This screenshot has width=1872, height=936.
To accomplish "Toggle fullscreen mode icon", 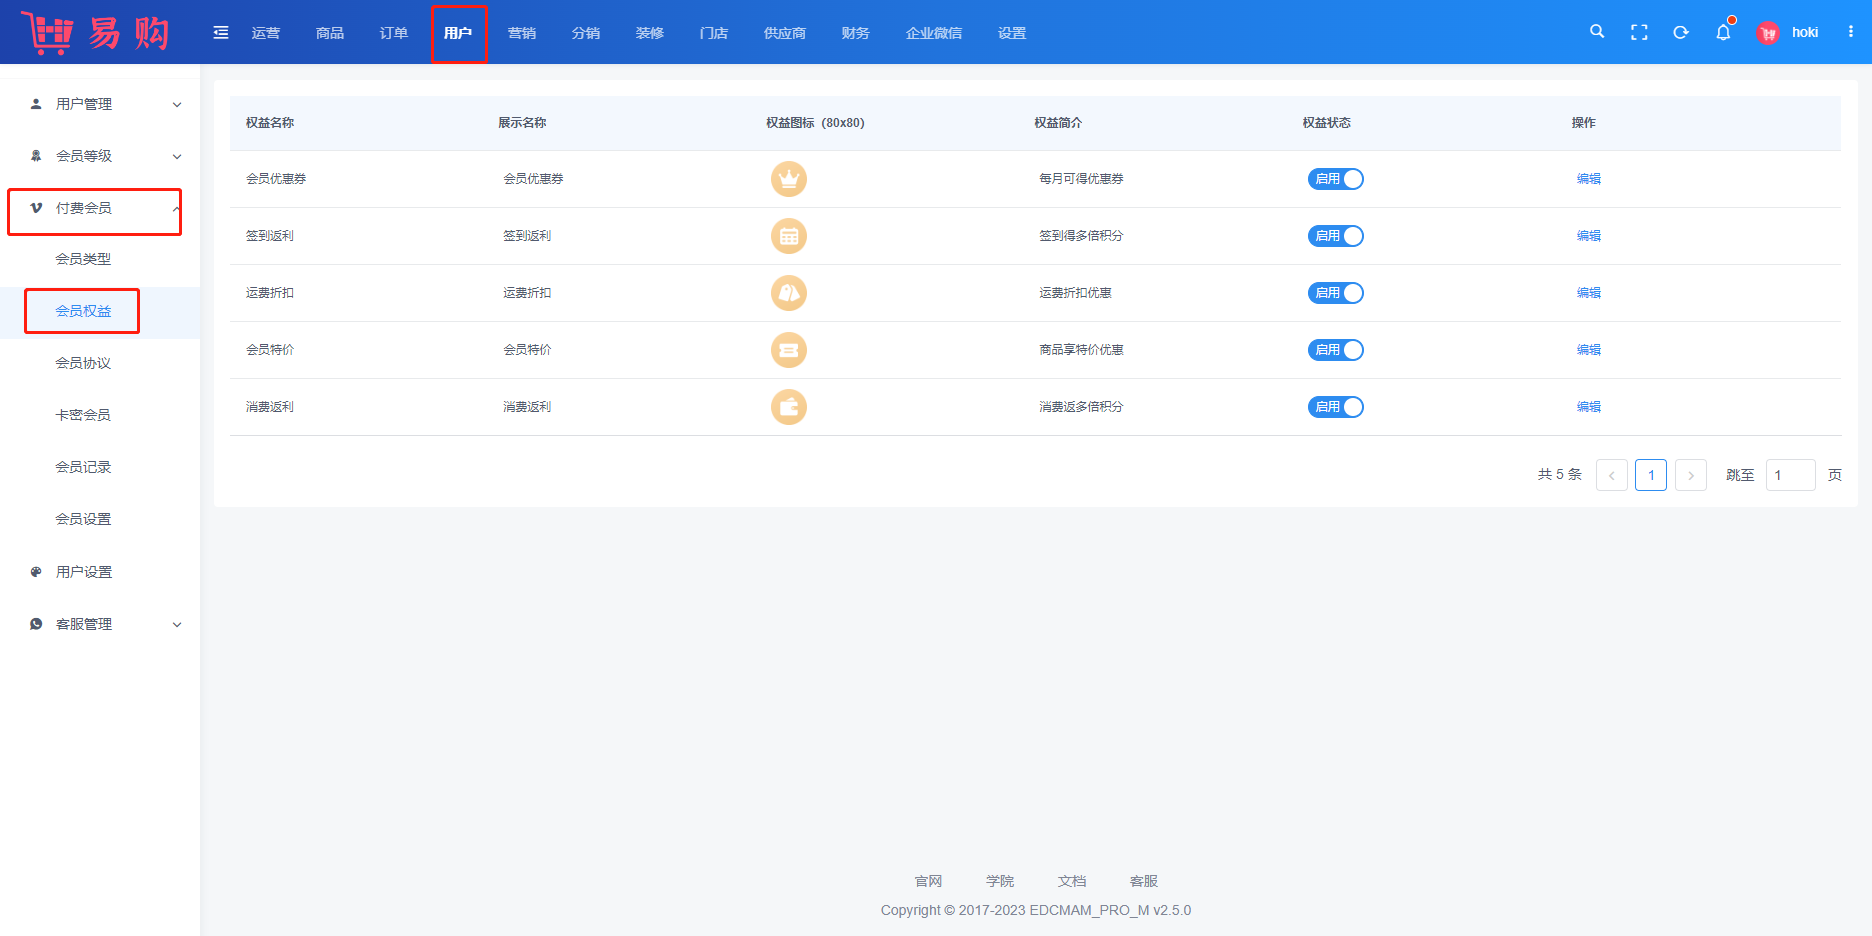I will tap(1639, 32).
